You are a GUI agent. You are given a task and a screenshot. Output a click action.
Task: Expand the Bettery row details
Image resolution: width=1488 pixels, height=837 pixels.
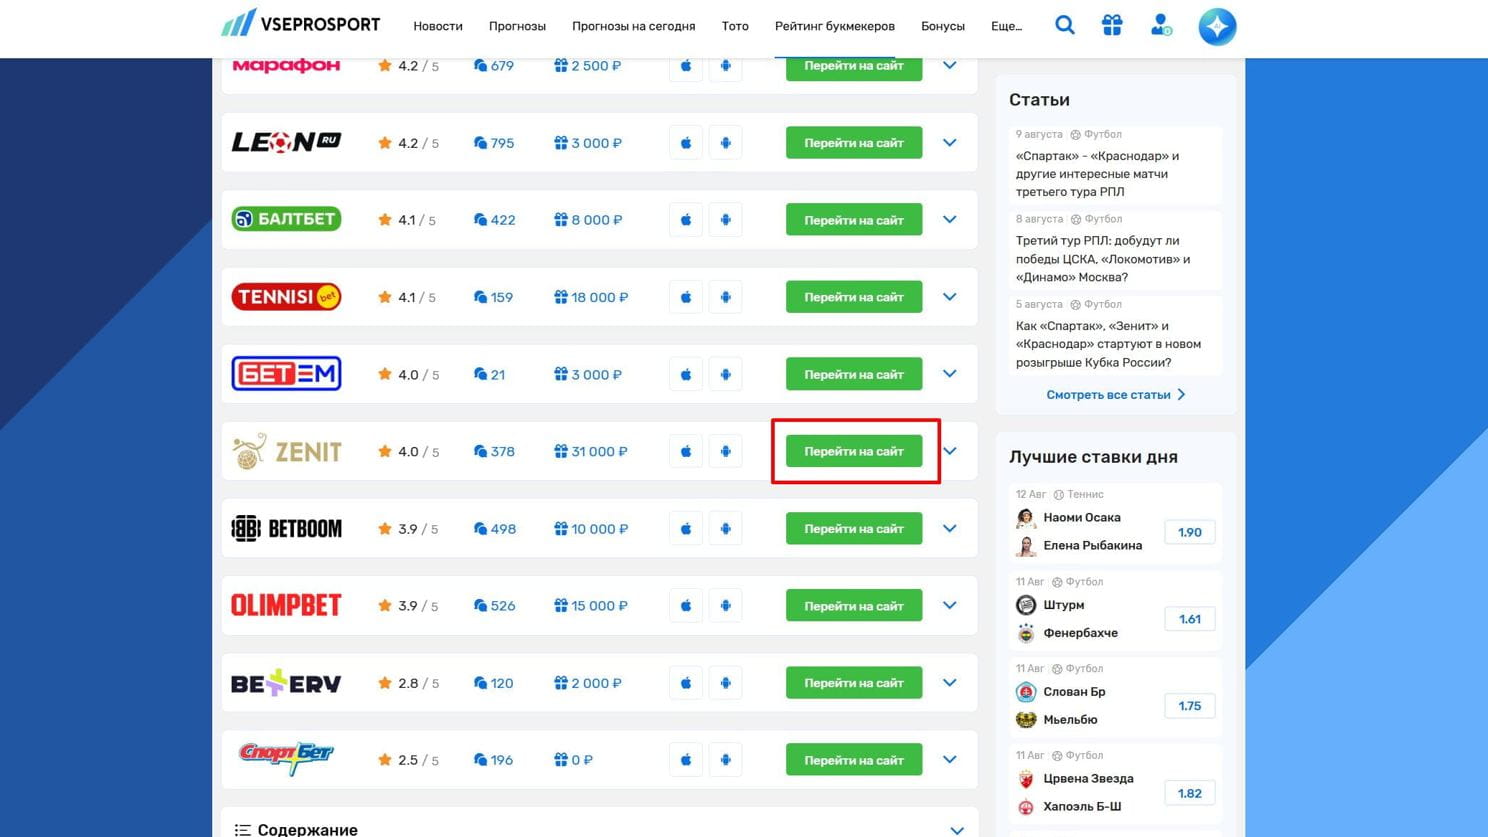point(950,683)
